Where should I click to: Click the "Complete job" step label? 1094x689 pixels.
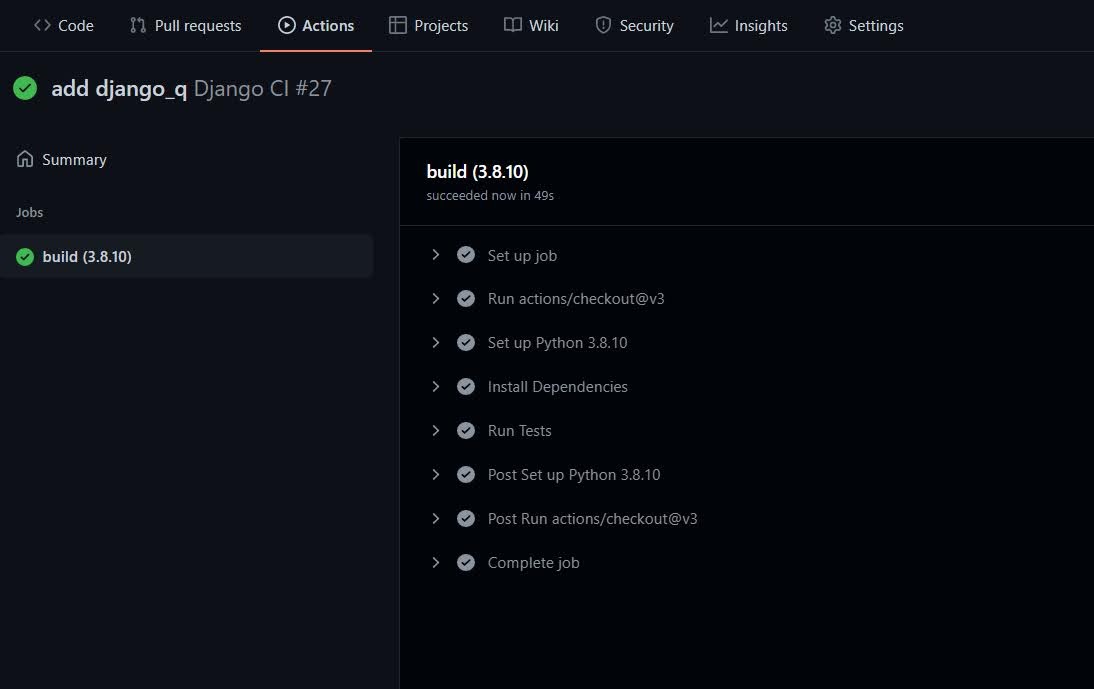click(x=533, y=562)
